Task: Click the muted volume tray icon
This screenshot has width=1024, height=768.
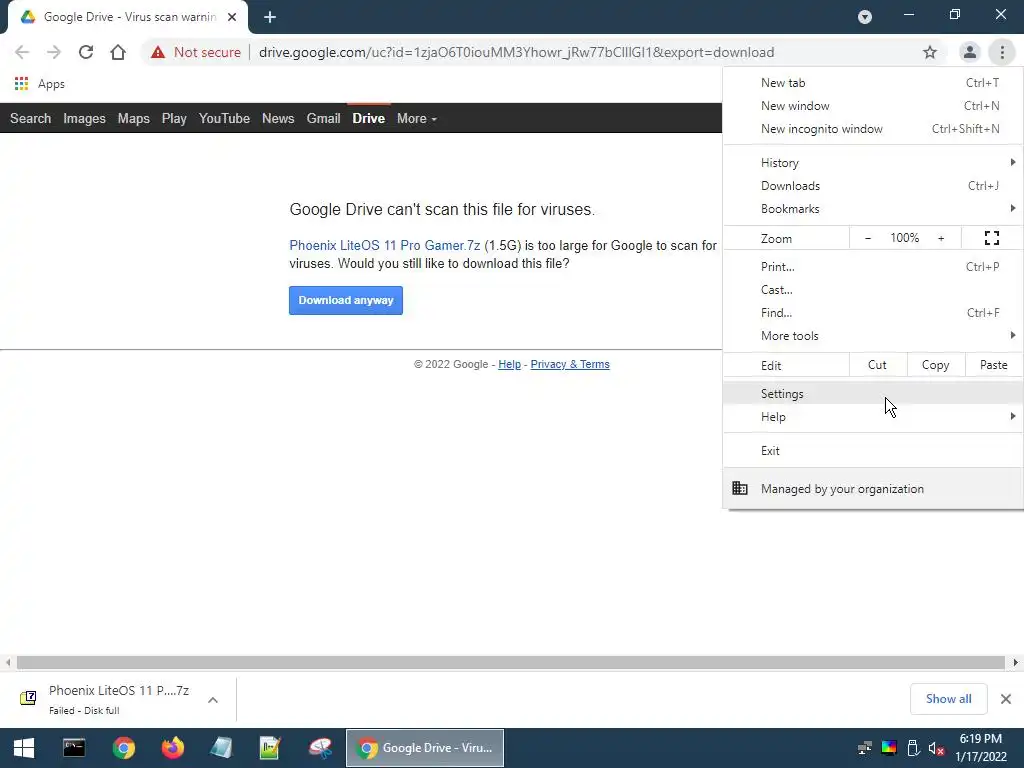Action: (x=936, y=748)
